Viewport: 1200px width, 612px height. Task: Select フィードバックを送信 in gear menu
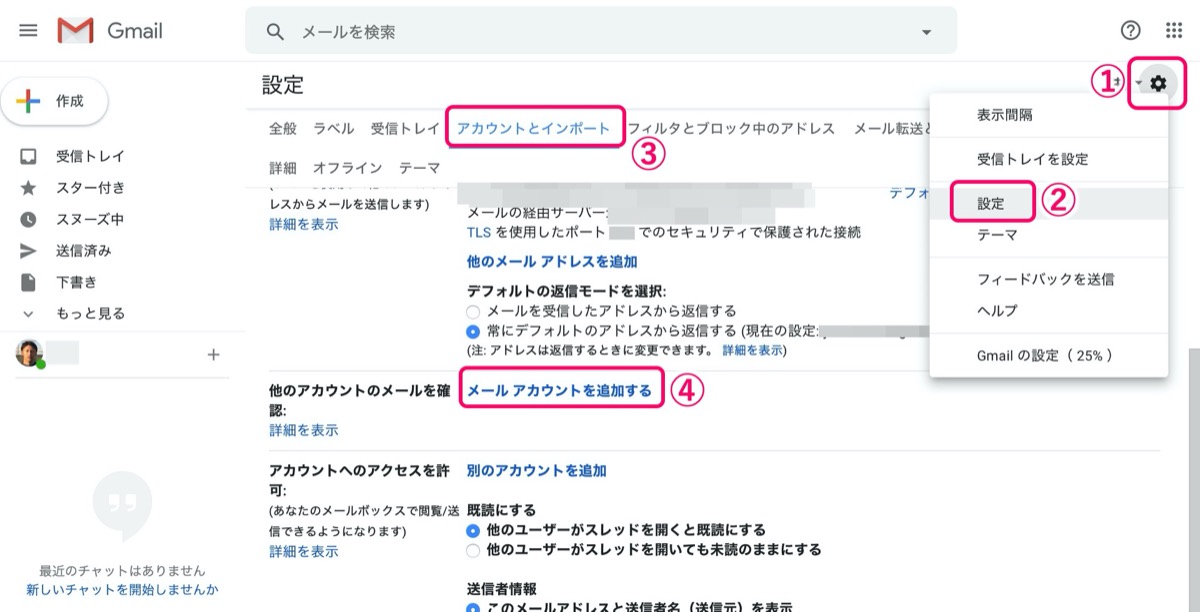[x=1048, y=279]
